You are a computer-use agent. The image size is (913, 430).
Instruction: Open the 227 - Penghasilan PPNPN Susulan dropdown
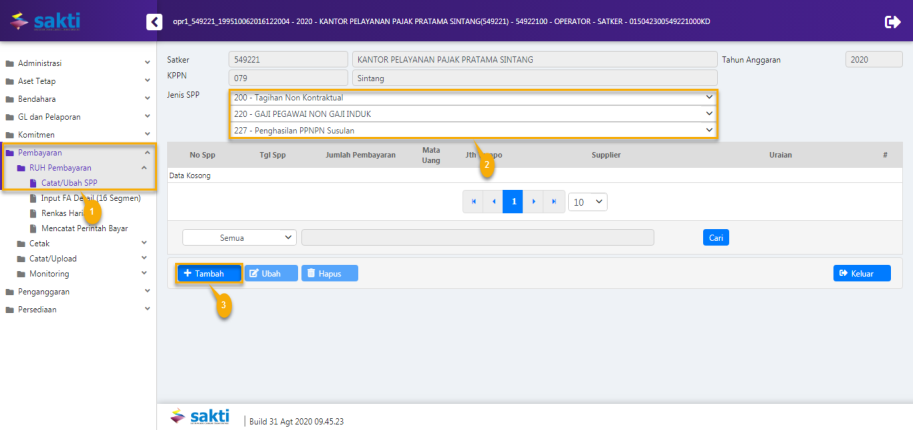473,130
